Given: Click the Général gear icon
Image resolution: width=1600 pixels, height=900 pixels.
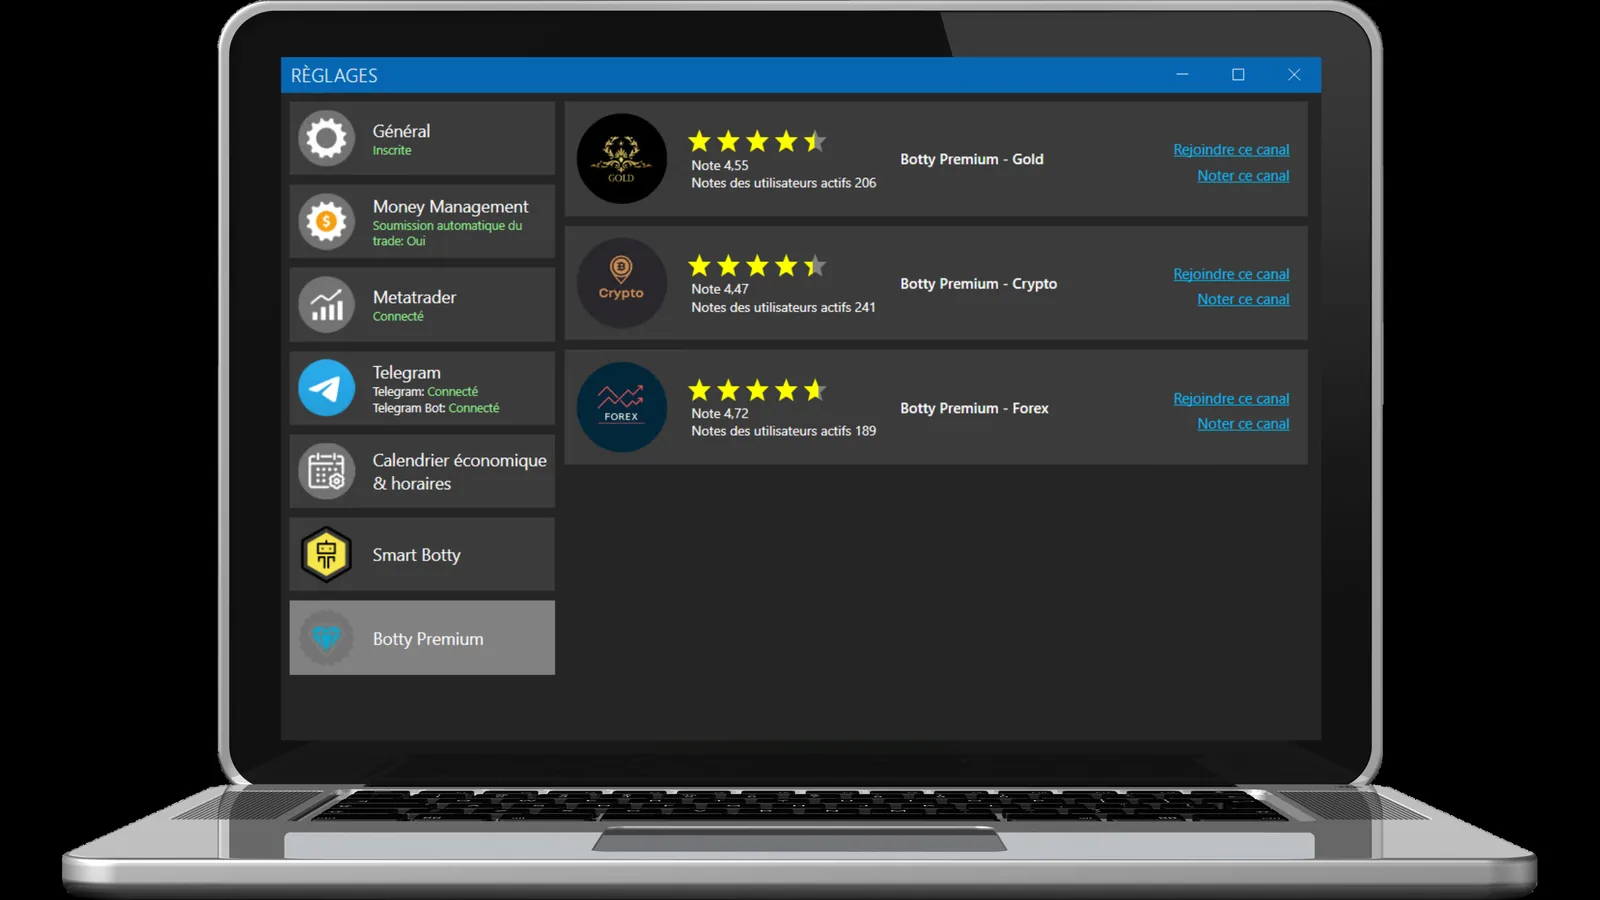Looking at the screenshot, I should [326, 138].
